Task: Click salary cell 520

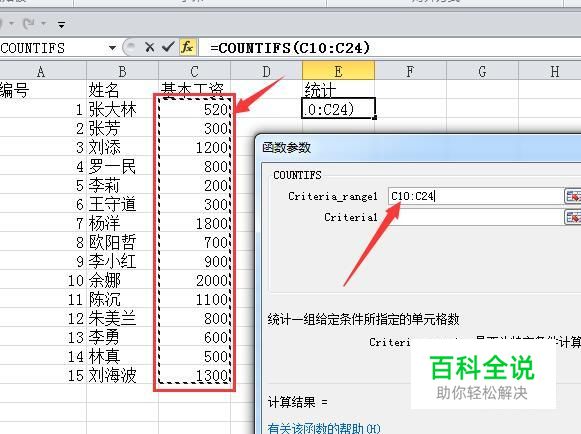Action: click(194, 109)
